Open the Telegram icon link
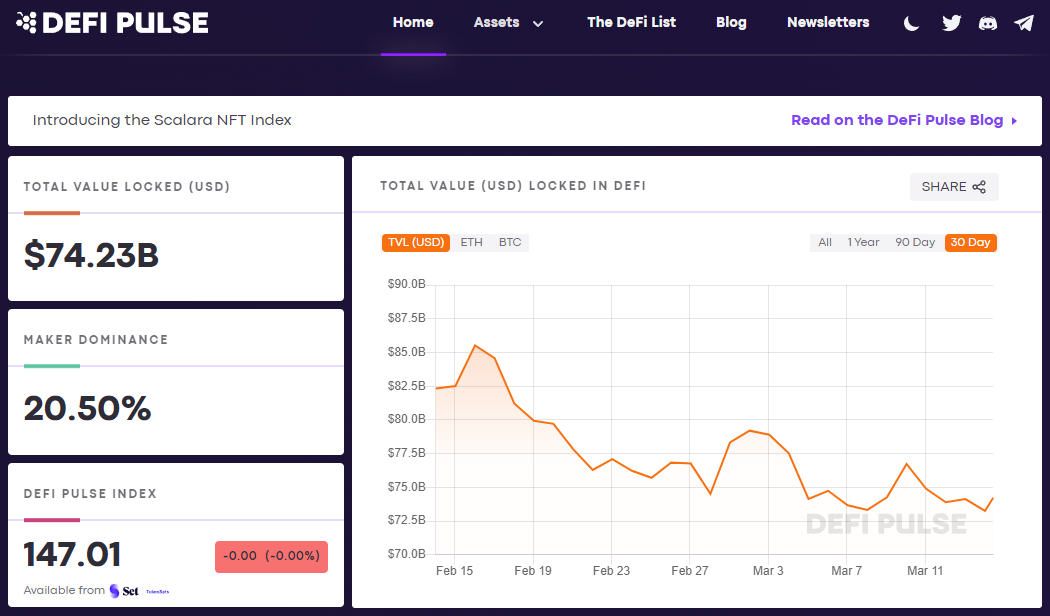 tap(1024, 23)
